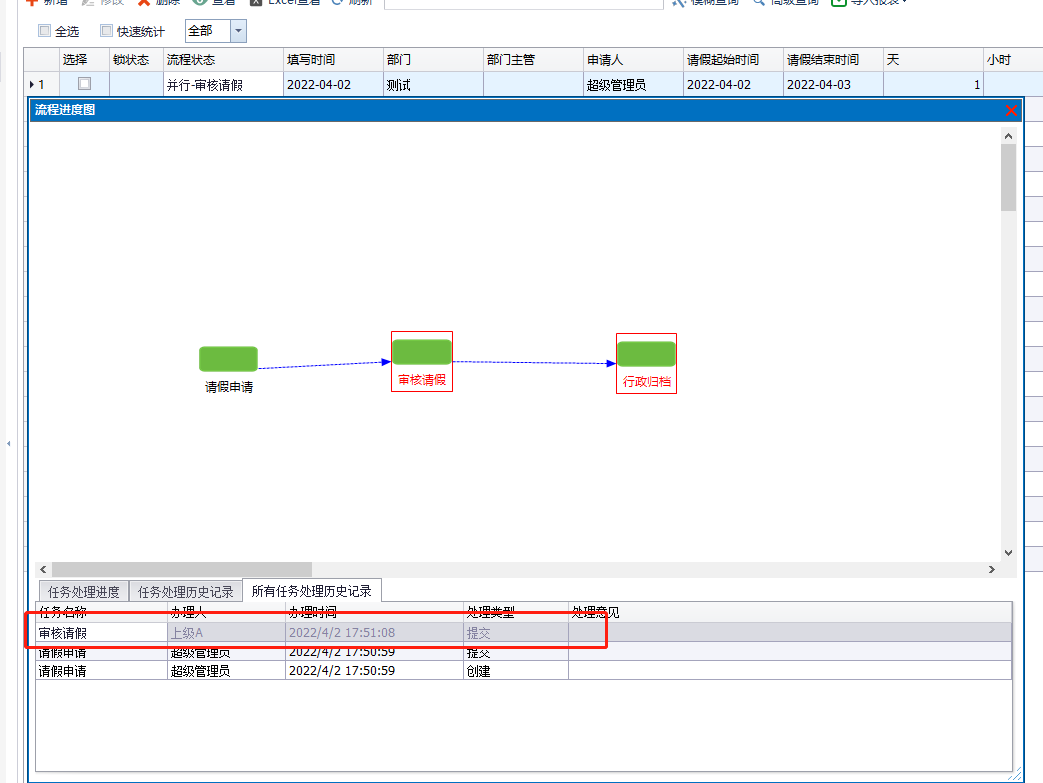Open the 任务处理历史记录 tab
Screen dimensions: 1043x783
click(x=185, y=592)
